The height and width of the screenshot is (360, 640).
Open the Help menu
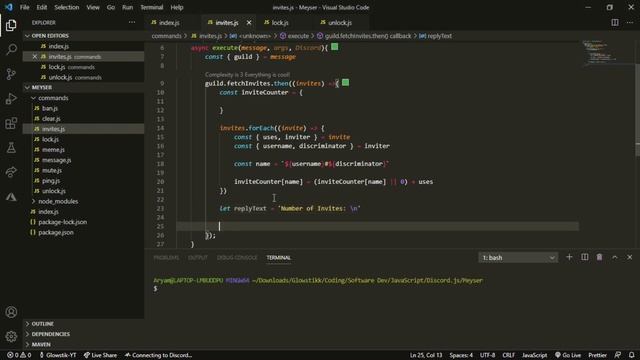coord(177,7)
